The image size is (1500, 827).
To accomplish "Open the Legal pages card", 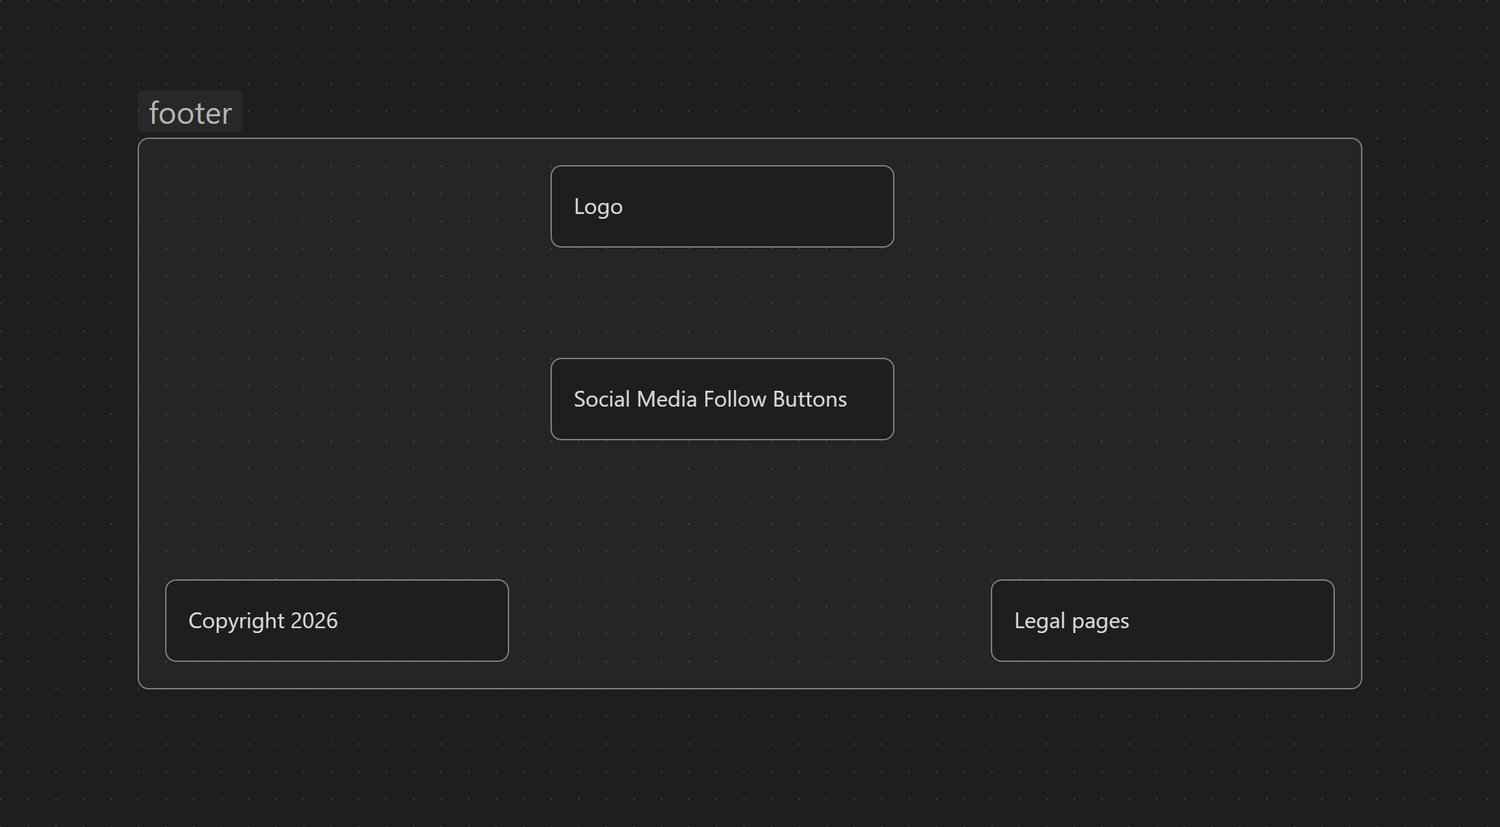I will pyautogui.click(x=1162, y=620).
